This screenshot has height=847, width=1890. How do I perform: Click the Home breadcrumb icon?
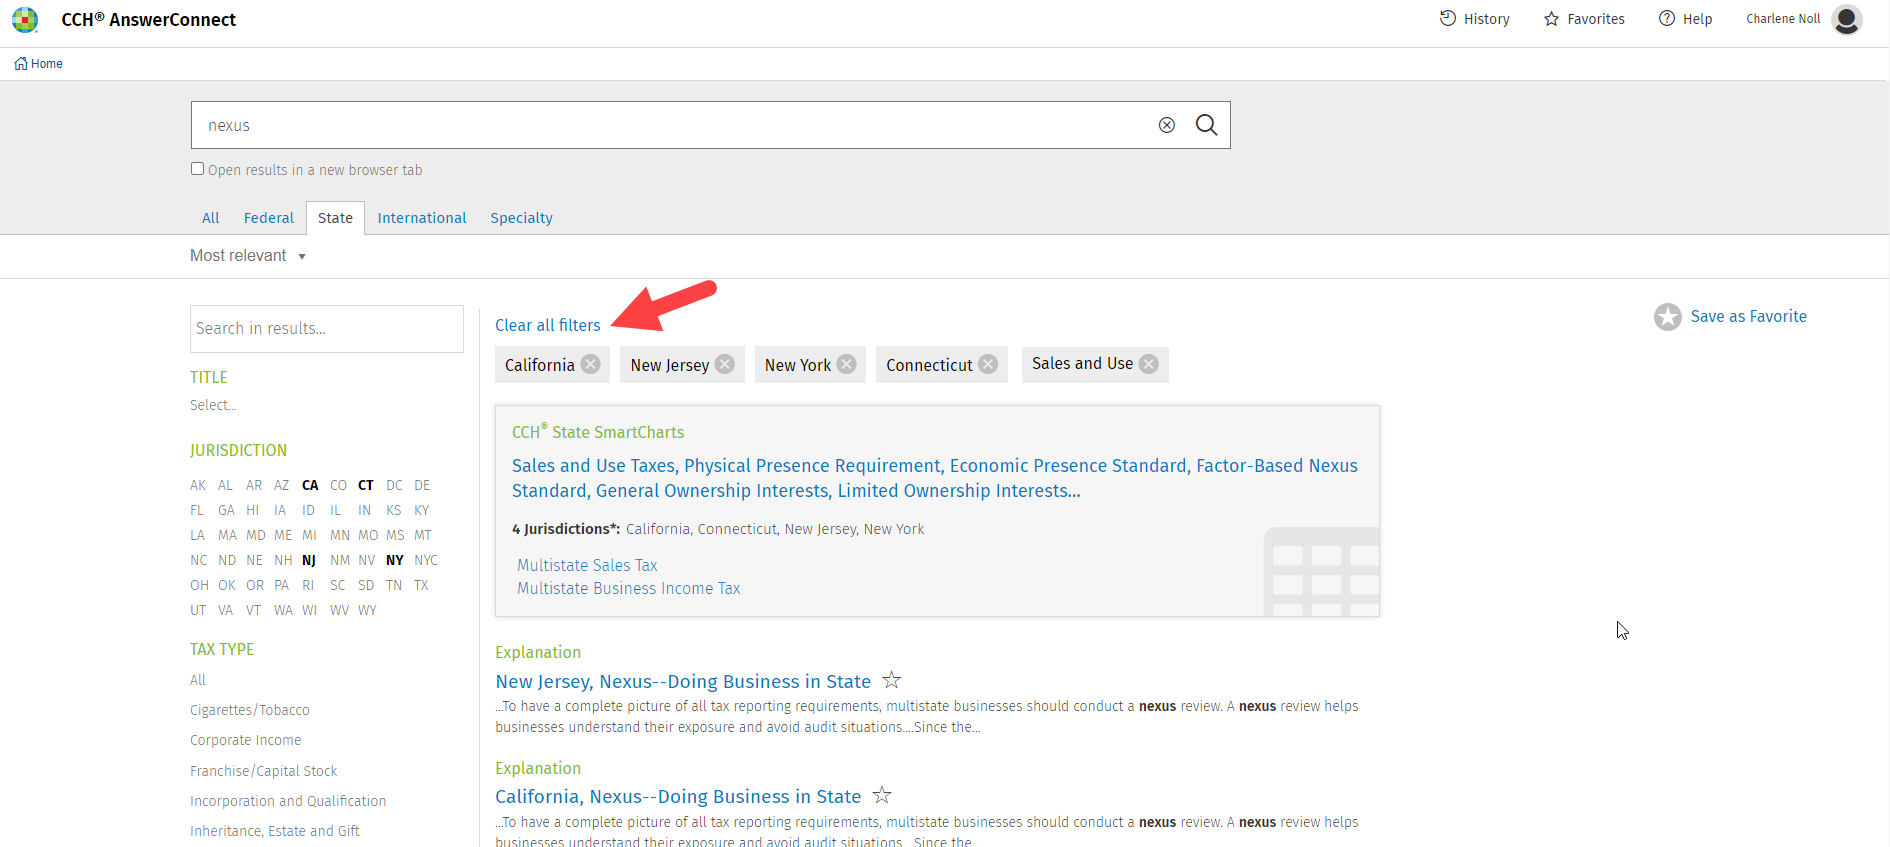21,63
